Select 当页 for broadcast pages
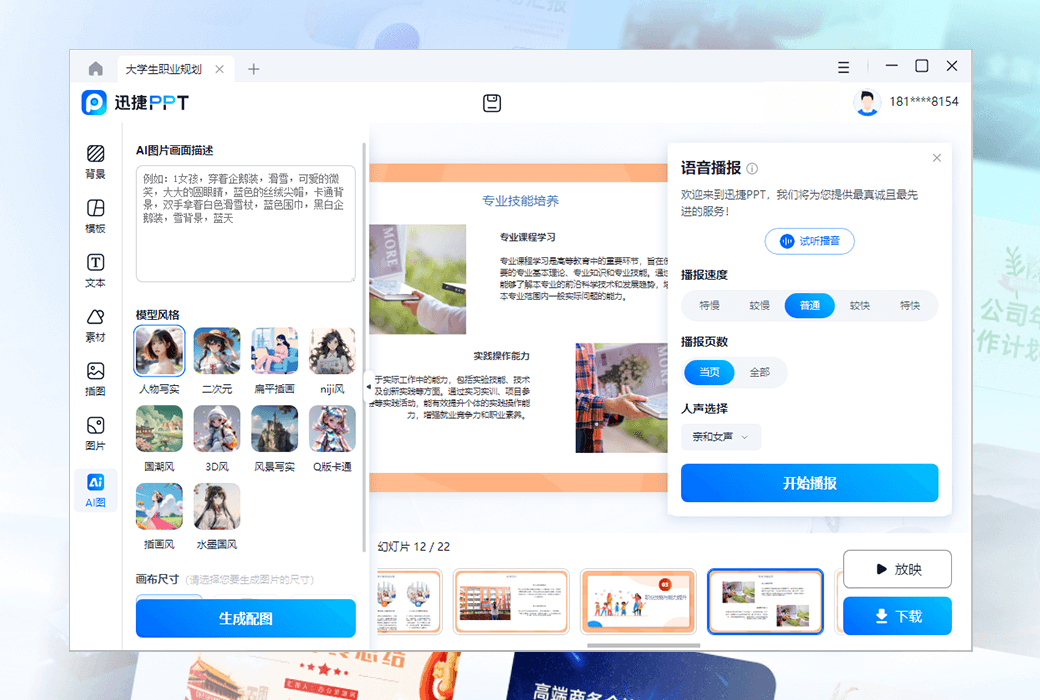 point(709,372)
